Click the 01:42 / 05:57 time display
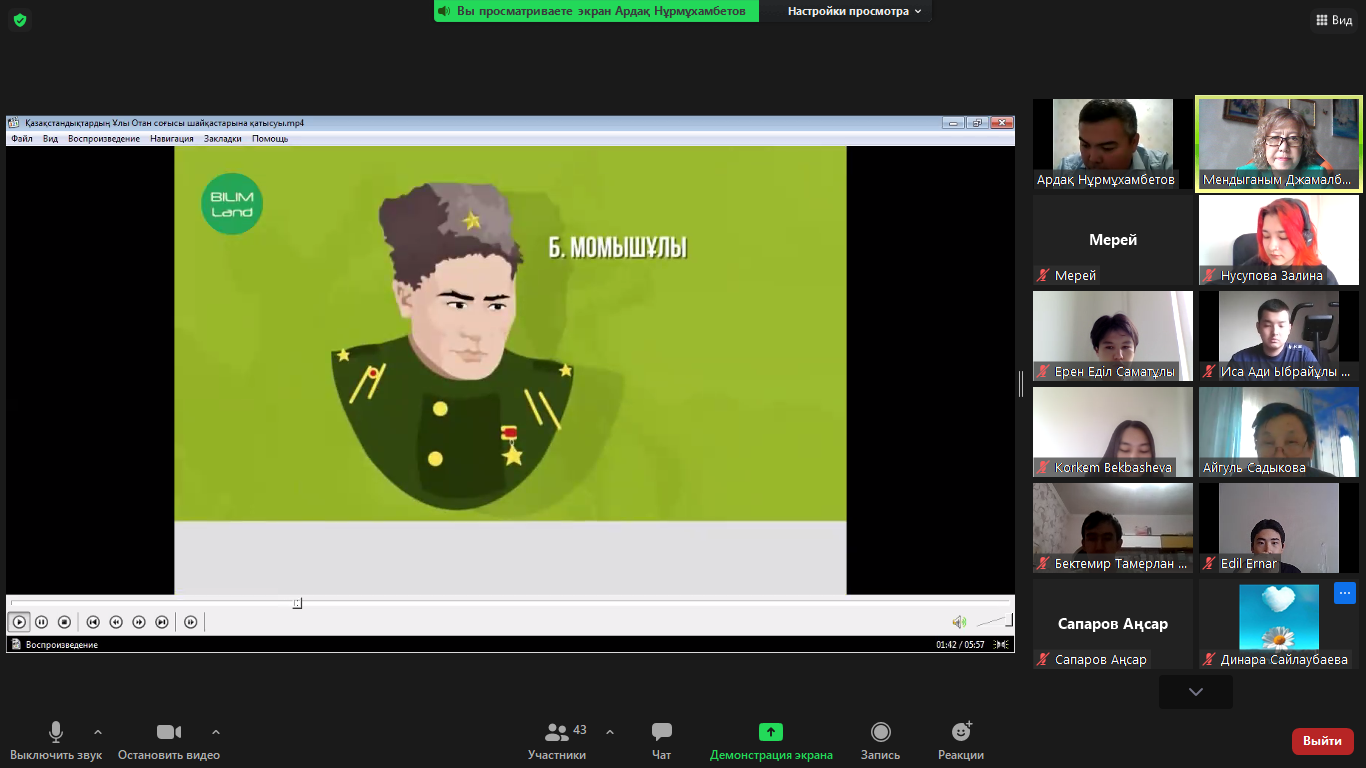The height and width of the screenshot is (768, 1366). pyautogui.click(x=960, y=645)
